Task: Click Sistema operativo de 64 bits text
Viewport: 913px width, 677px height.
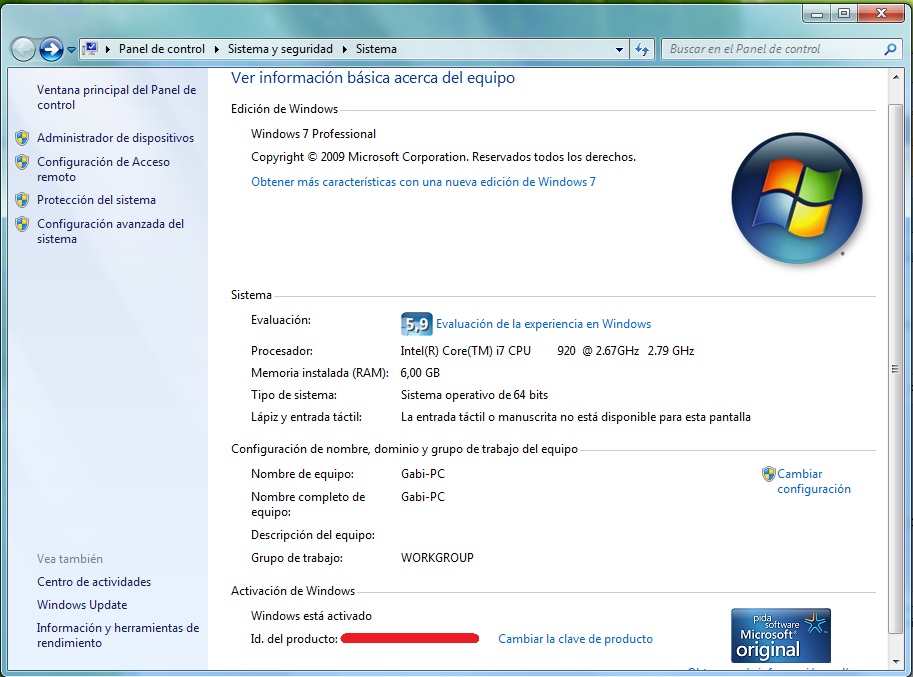Action: (x=474, y=395)
